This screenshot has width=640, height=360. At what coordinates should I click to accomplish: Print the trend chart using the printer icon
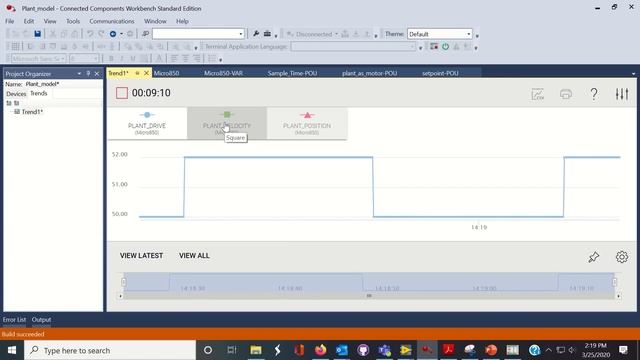(566, 94)
